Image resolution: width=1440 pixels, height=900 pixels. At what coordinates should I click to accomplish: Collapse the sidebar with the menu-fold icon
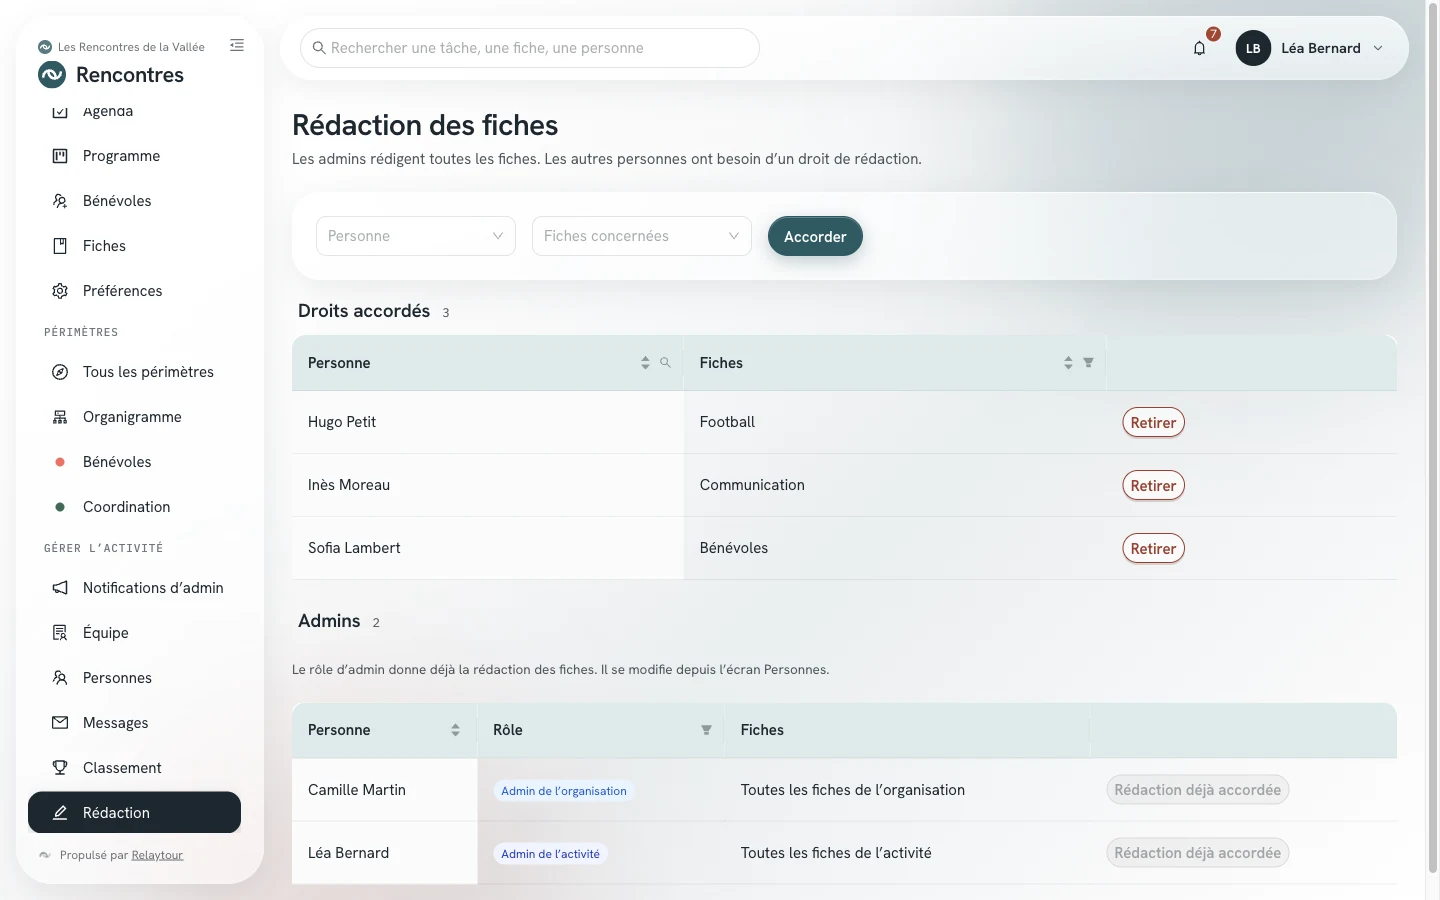tap(237, 45)
